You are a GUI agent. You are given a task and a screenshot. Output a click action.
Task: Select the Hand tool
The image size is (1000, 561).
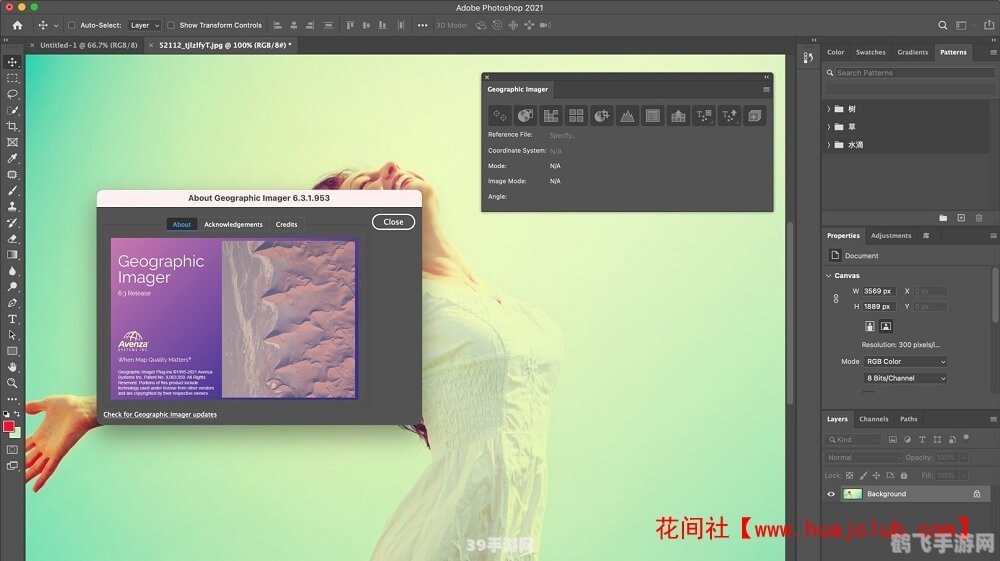coord(12,367)
